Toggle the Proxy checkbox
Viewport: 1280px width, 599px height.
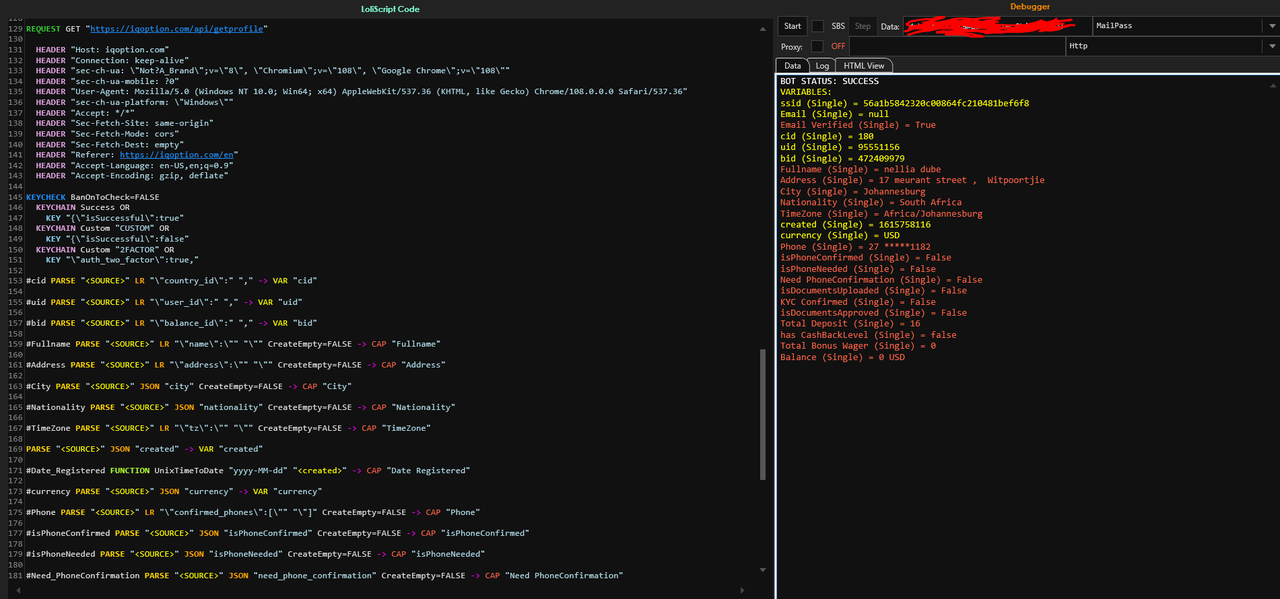click(817, 46)
